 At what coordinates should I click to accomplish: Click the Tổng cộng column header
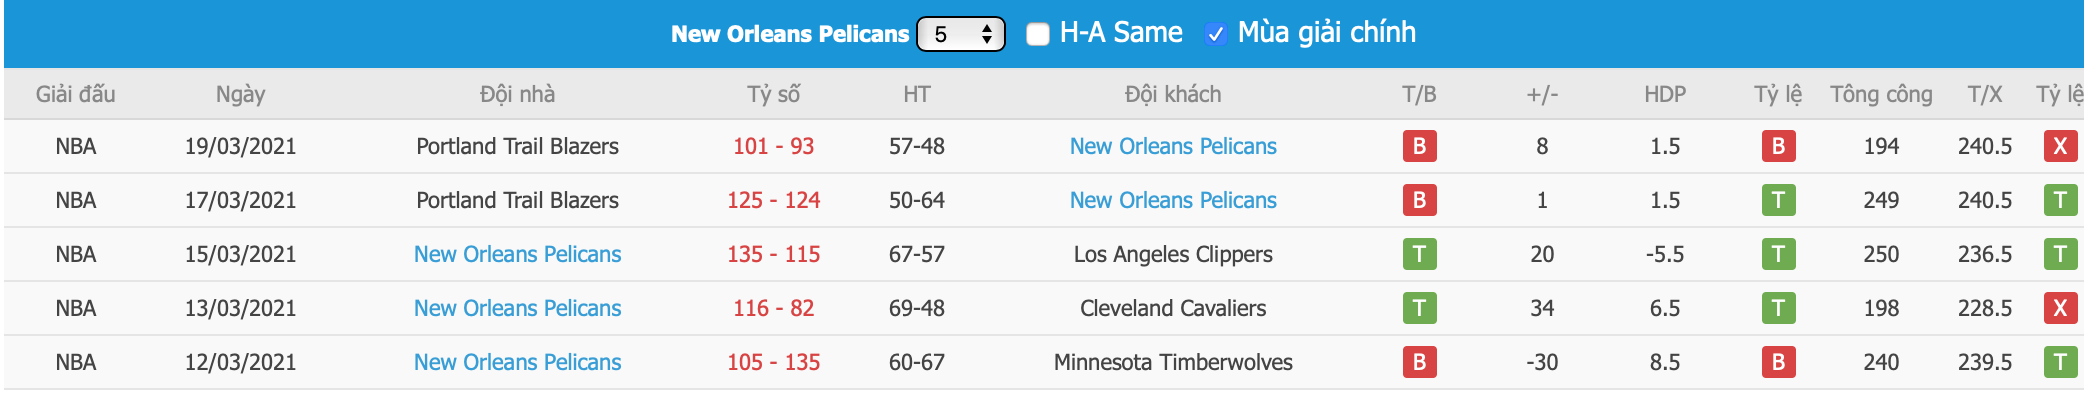tap(1881, 94)
